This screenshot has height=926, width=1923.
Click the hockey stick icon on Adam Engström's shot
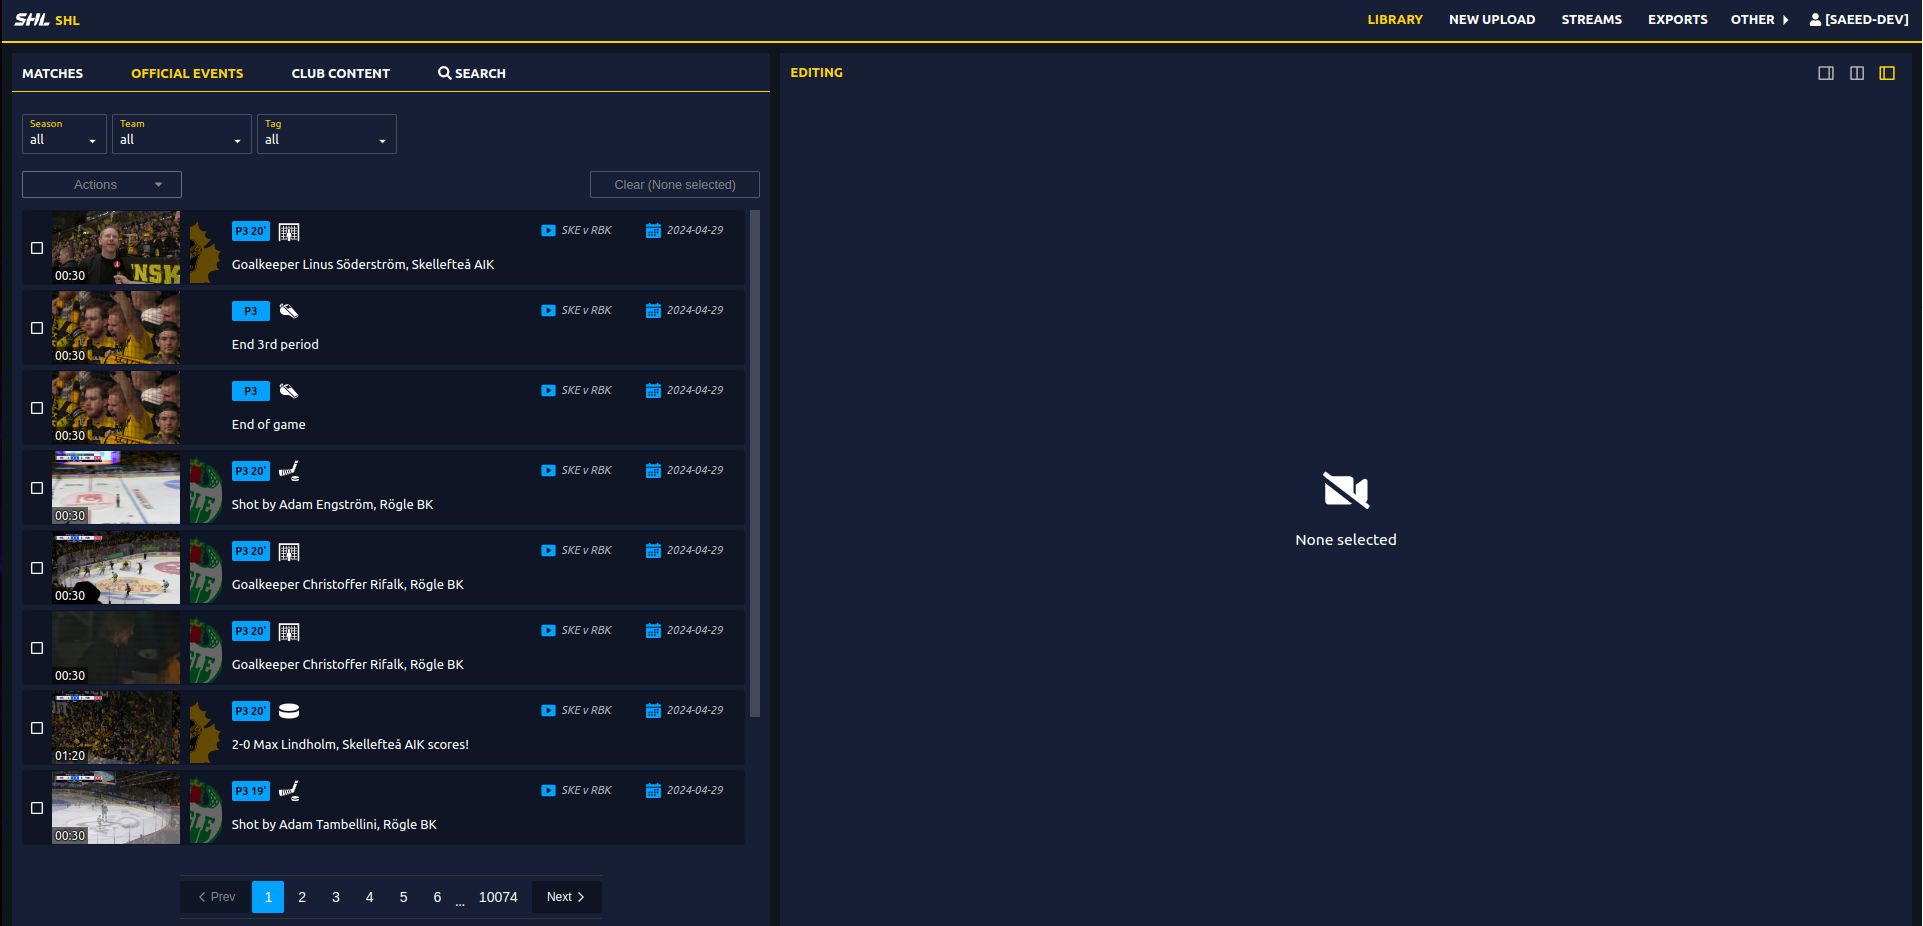pyautogui.click(x=289, y=471)
